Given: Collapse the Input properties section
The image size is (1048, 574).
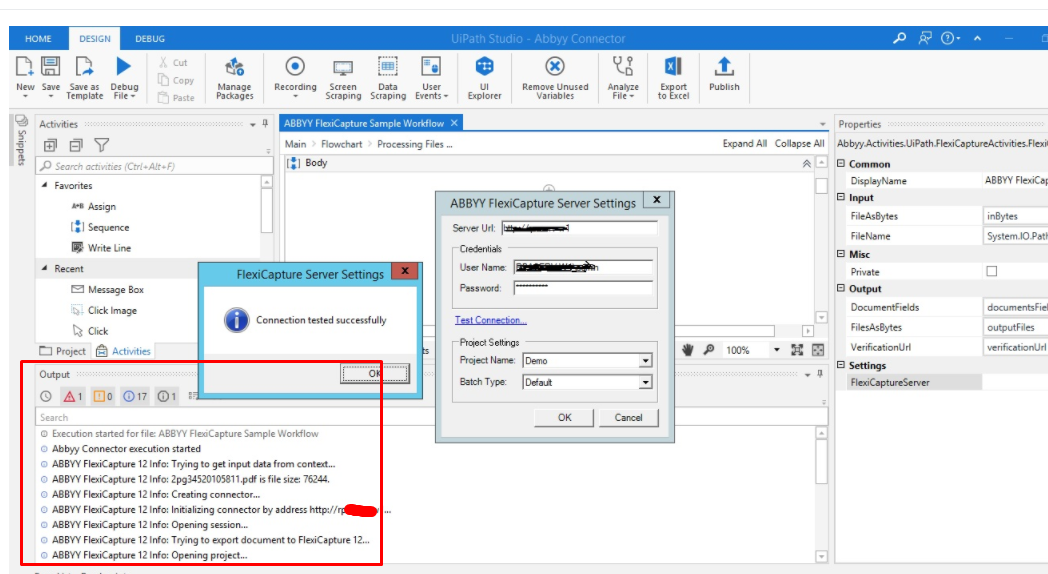Looking at the screenshot, I should [841, 196].
